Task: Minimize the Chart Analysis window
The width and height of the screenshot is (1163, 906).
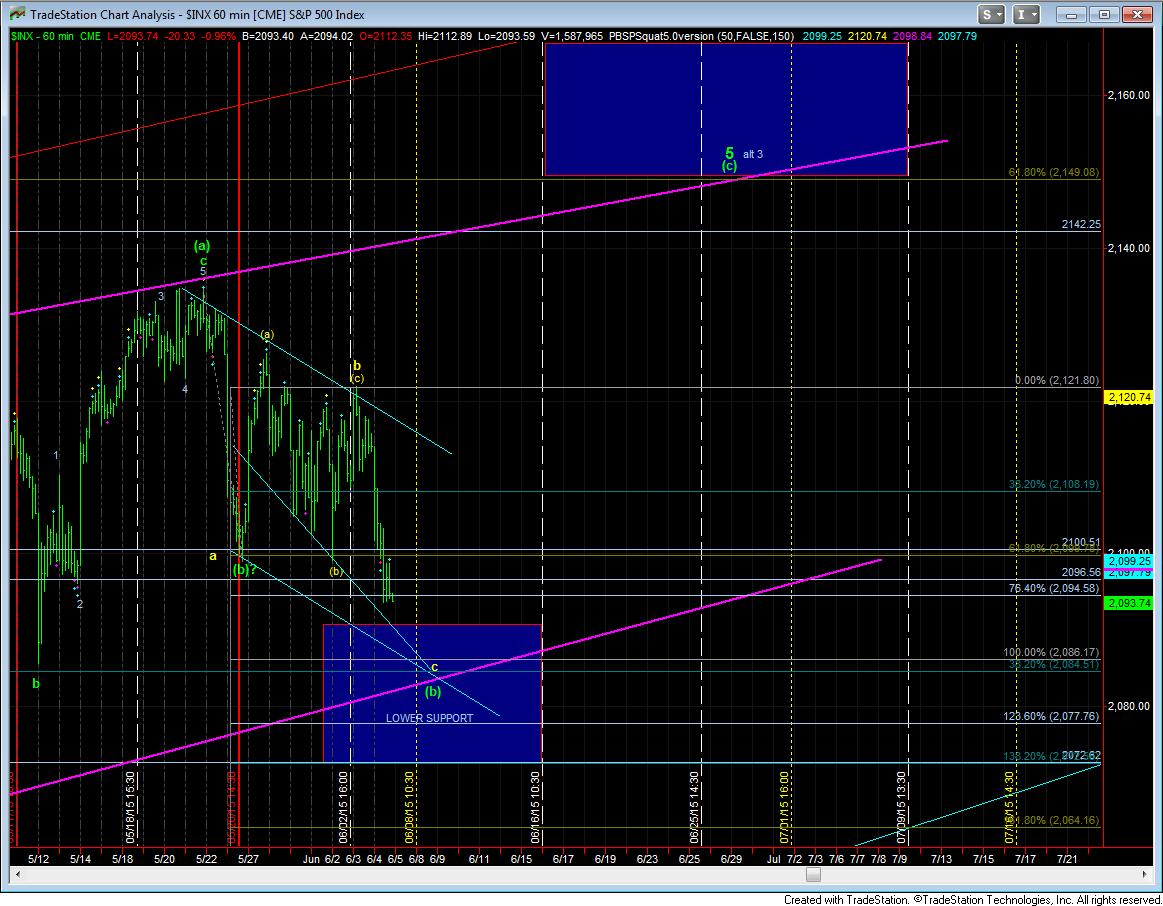Action: [x=1072, y=14]
